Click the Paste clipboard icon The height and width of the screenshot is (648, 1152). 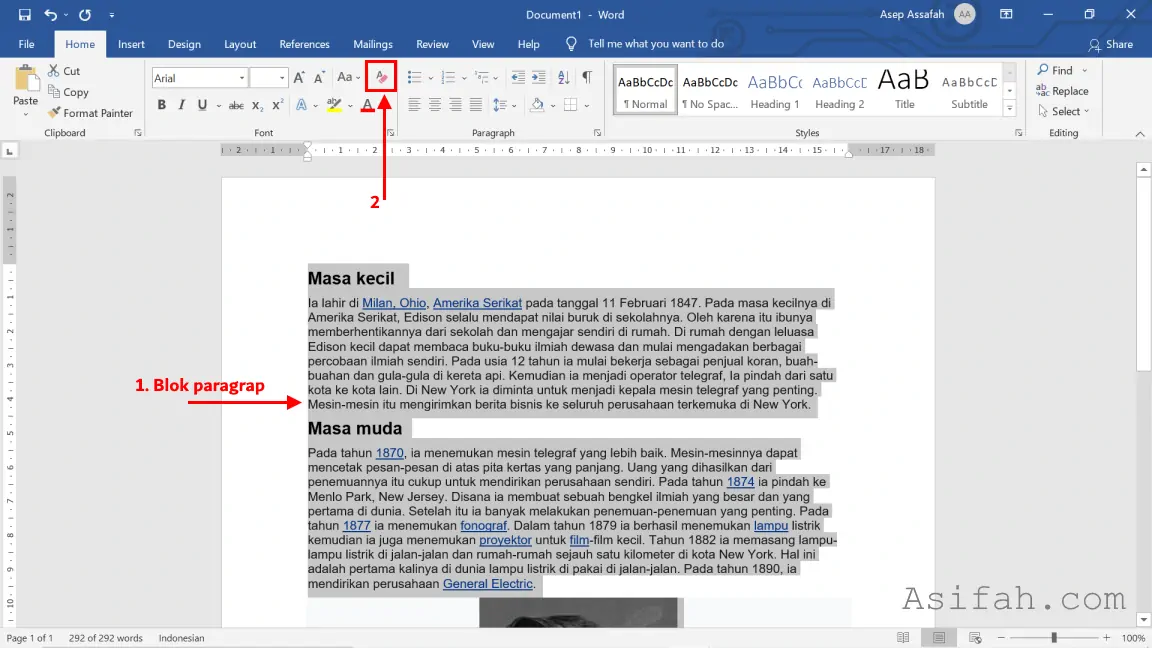coord(26,77)
